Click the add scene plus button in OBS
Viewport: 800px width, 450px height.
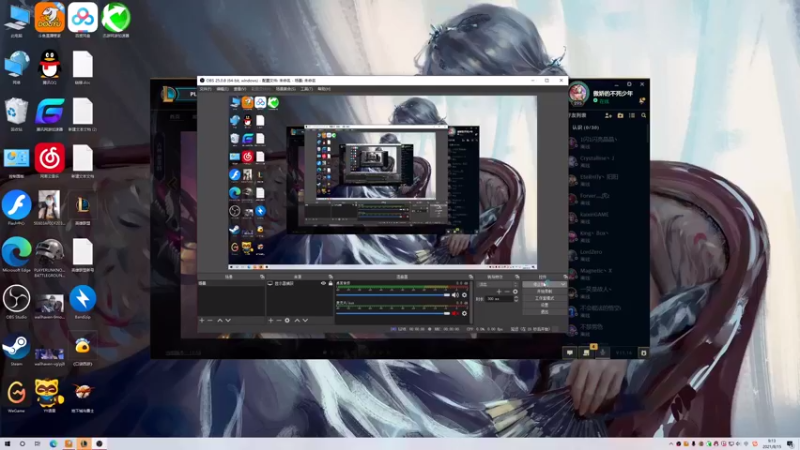[x=202, y=320]
